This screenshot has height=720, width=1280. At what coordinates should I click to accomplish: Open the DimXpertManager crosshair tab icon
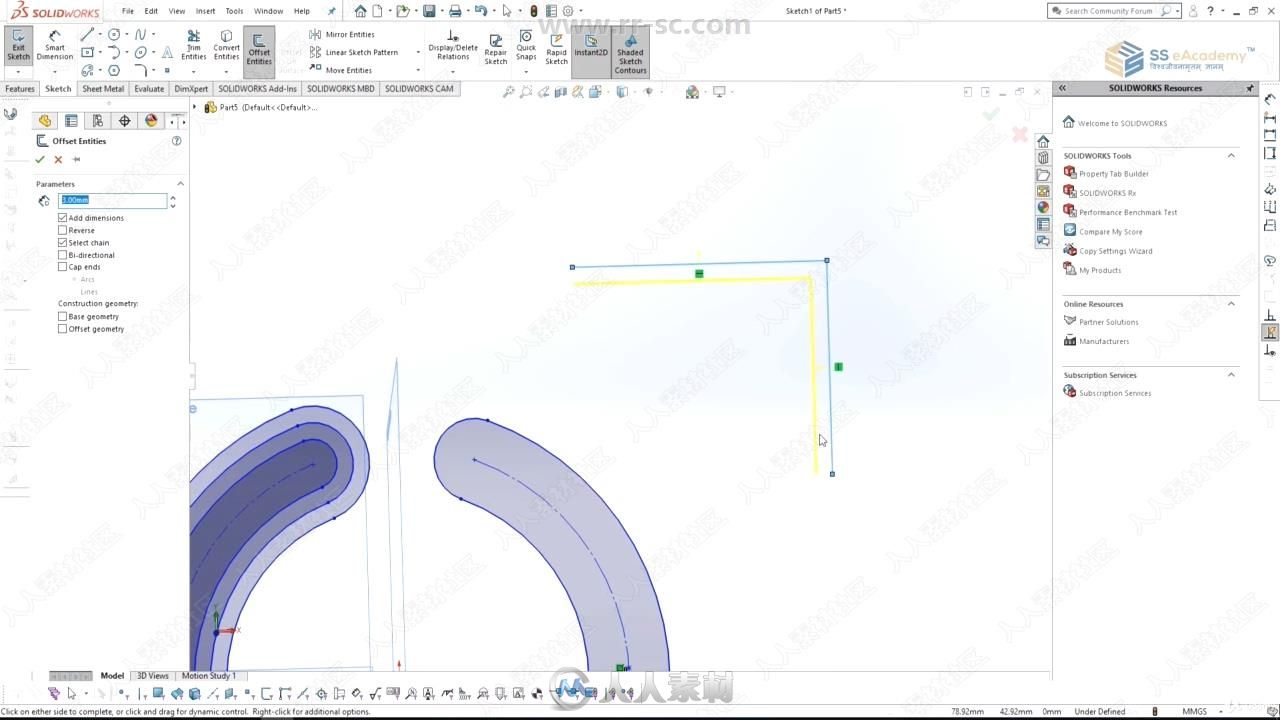(x=124, y=120)
